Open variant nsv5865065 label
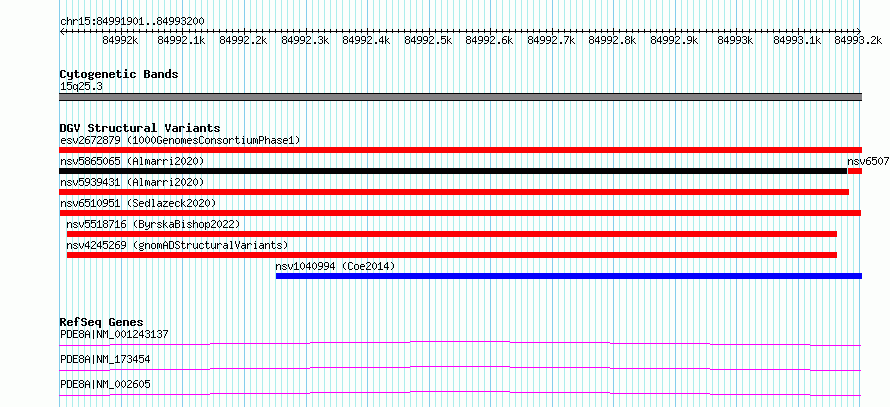Screen dimensions: 890x407 (132, 162)
